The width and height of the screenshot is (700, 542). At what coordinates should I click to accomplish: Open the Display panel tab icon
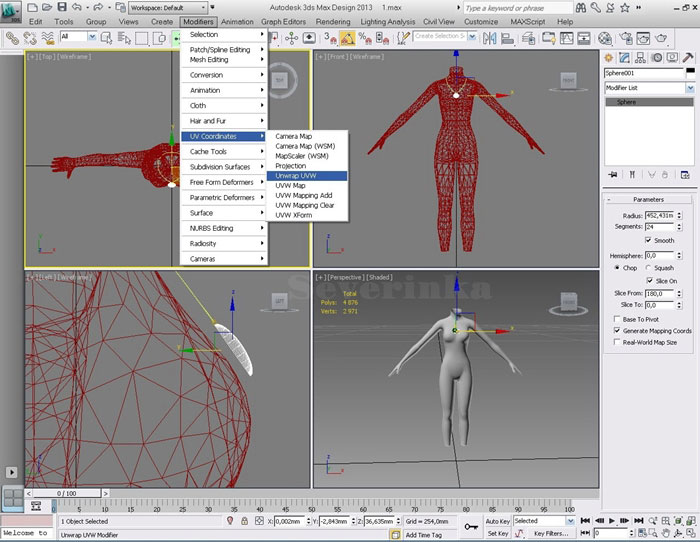[672, 58]
